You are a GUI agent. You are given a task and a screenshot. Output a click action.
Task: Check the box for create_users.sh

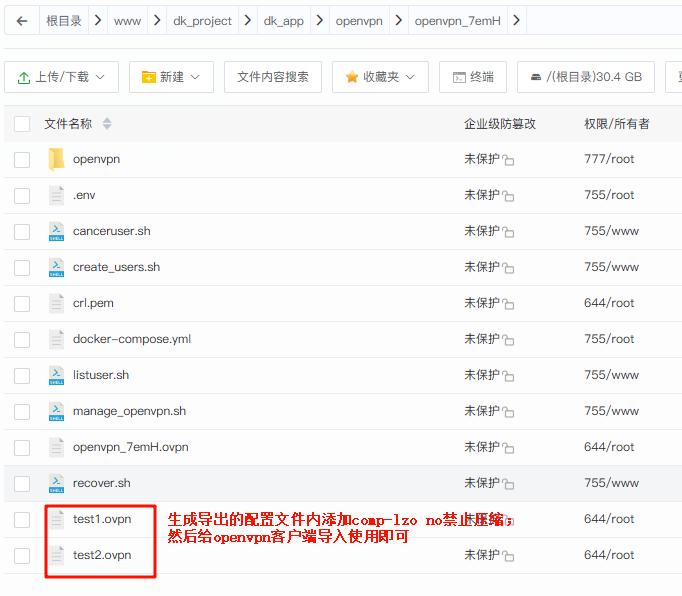tap(22, 267)
